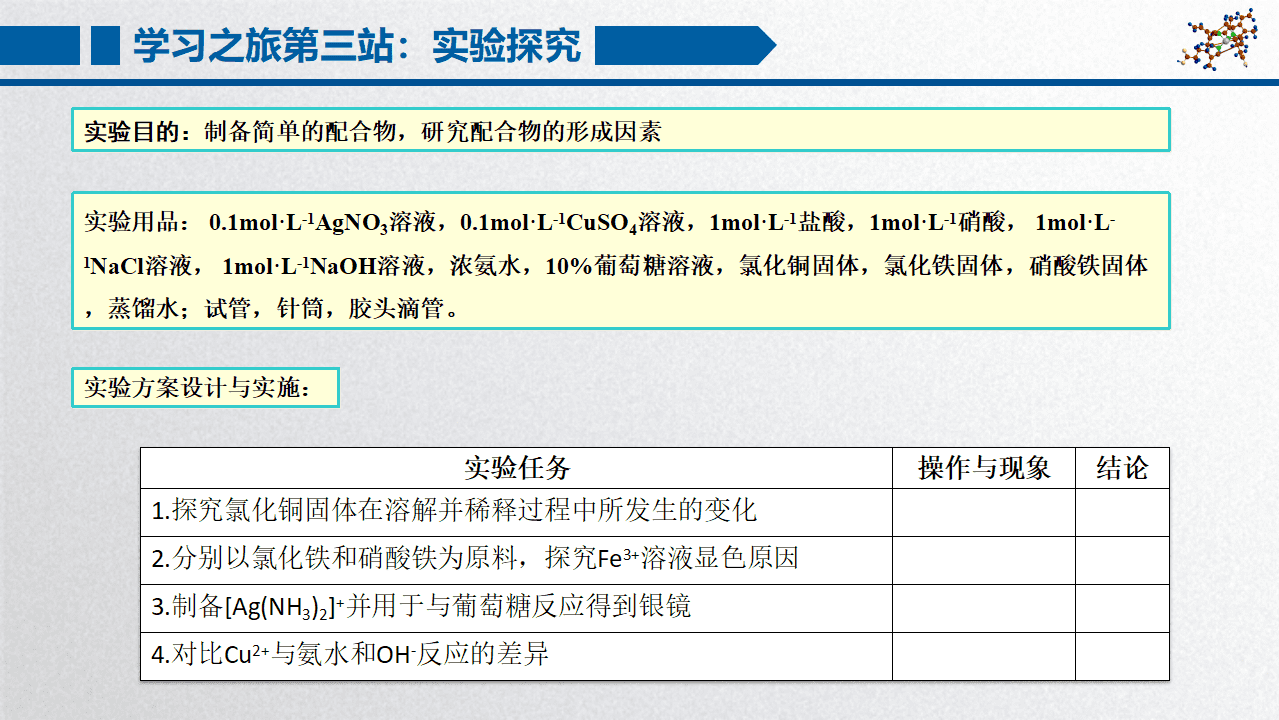Select task 2 about Fe3+ solution color

(x=516, y=560)
